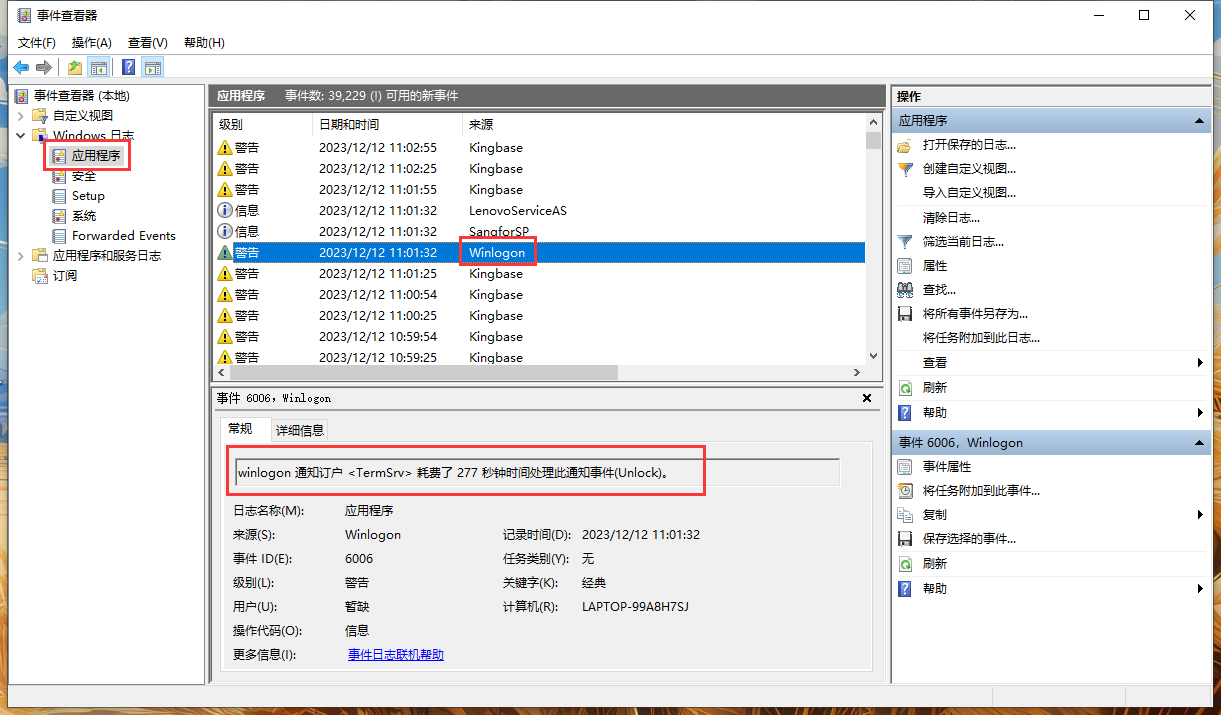Sort events by the 来源 column header

coord(663,125)
